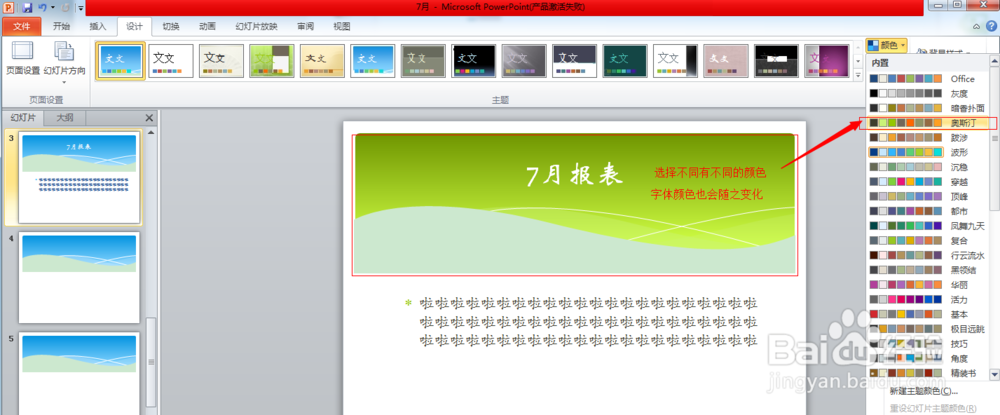Screen dimensions: 1000x415
Task: Click the 7月报表 slide title text
Action: point(574,175)
